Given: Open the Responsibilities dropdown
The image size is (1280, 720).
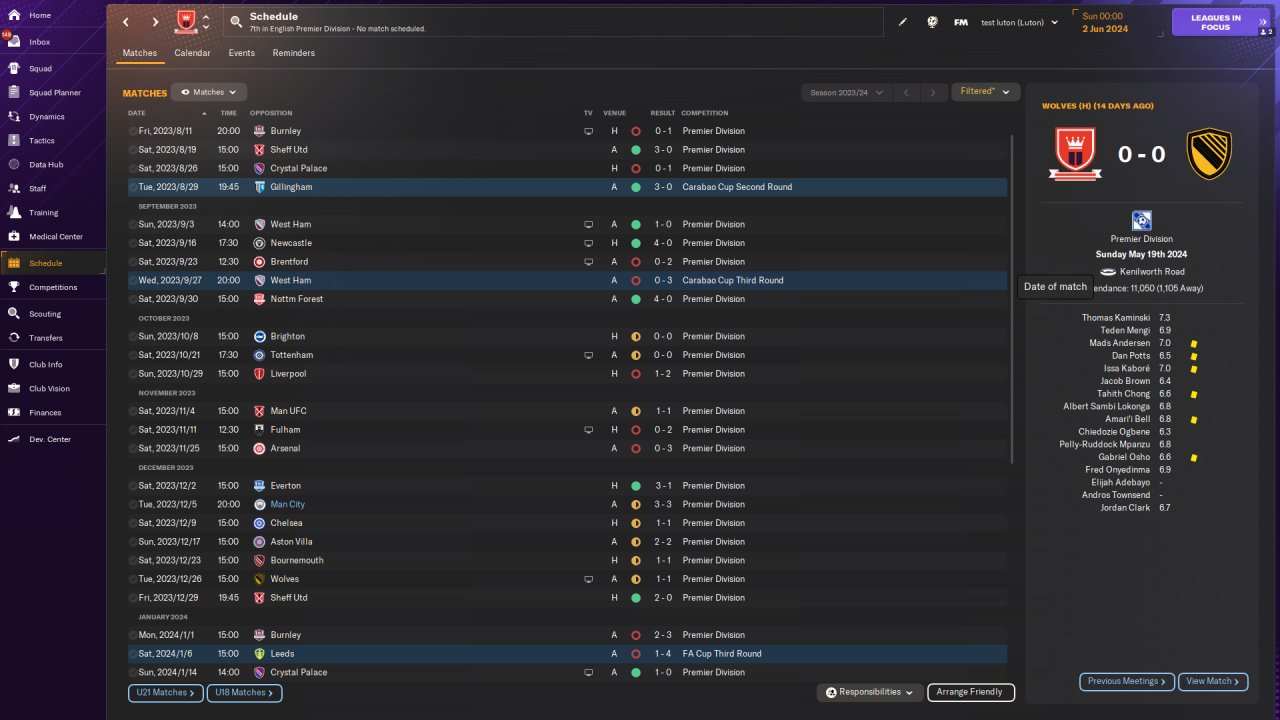Looking at the screenshot, I should 869,692.
